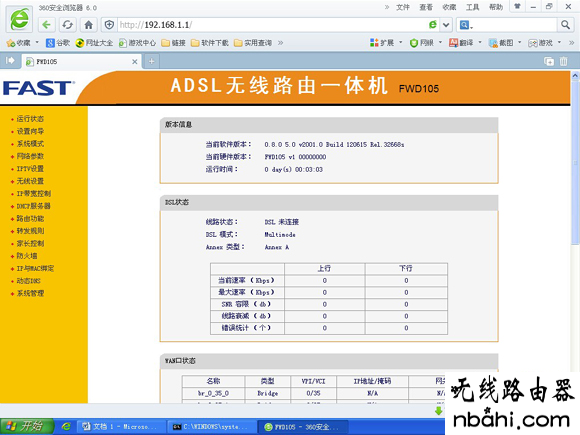This screenshot has height=435, width=580.
Task: Expand DHCP服务器 in router sidebar
Action: click(x=33, y=206)
